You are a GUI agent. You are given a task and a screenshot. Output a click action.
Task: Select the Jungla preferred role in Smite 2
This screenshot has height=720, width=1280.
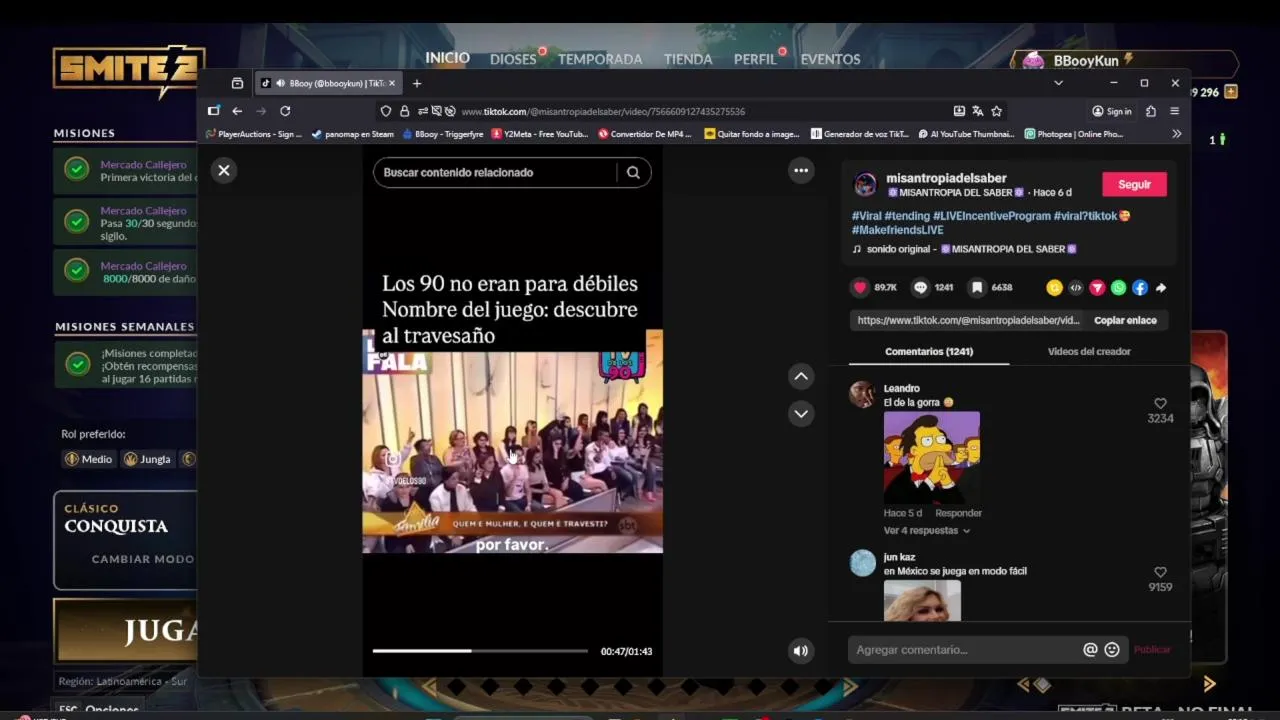point(147,459)
